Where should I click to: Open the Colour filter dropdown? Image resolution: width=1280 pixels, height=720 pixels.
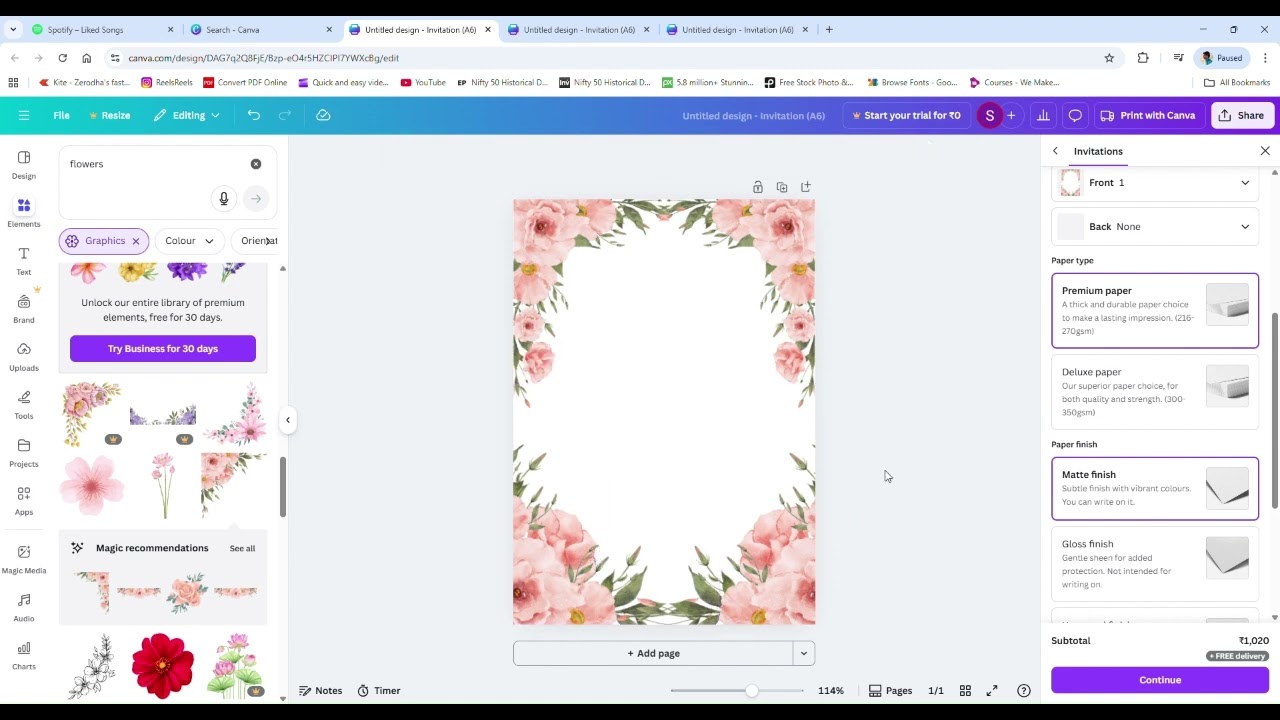click(x=189, y=241)
